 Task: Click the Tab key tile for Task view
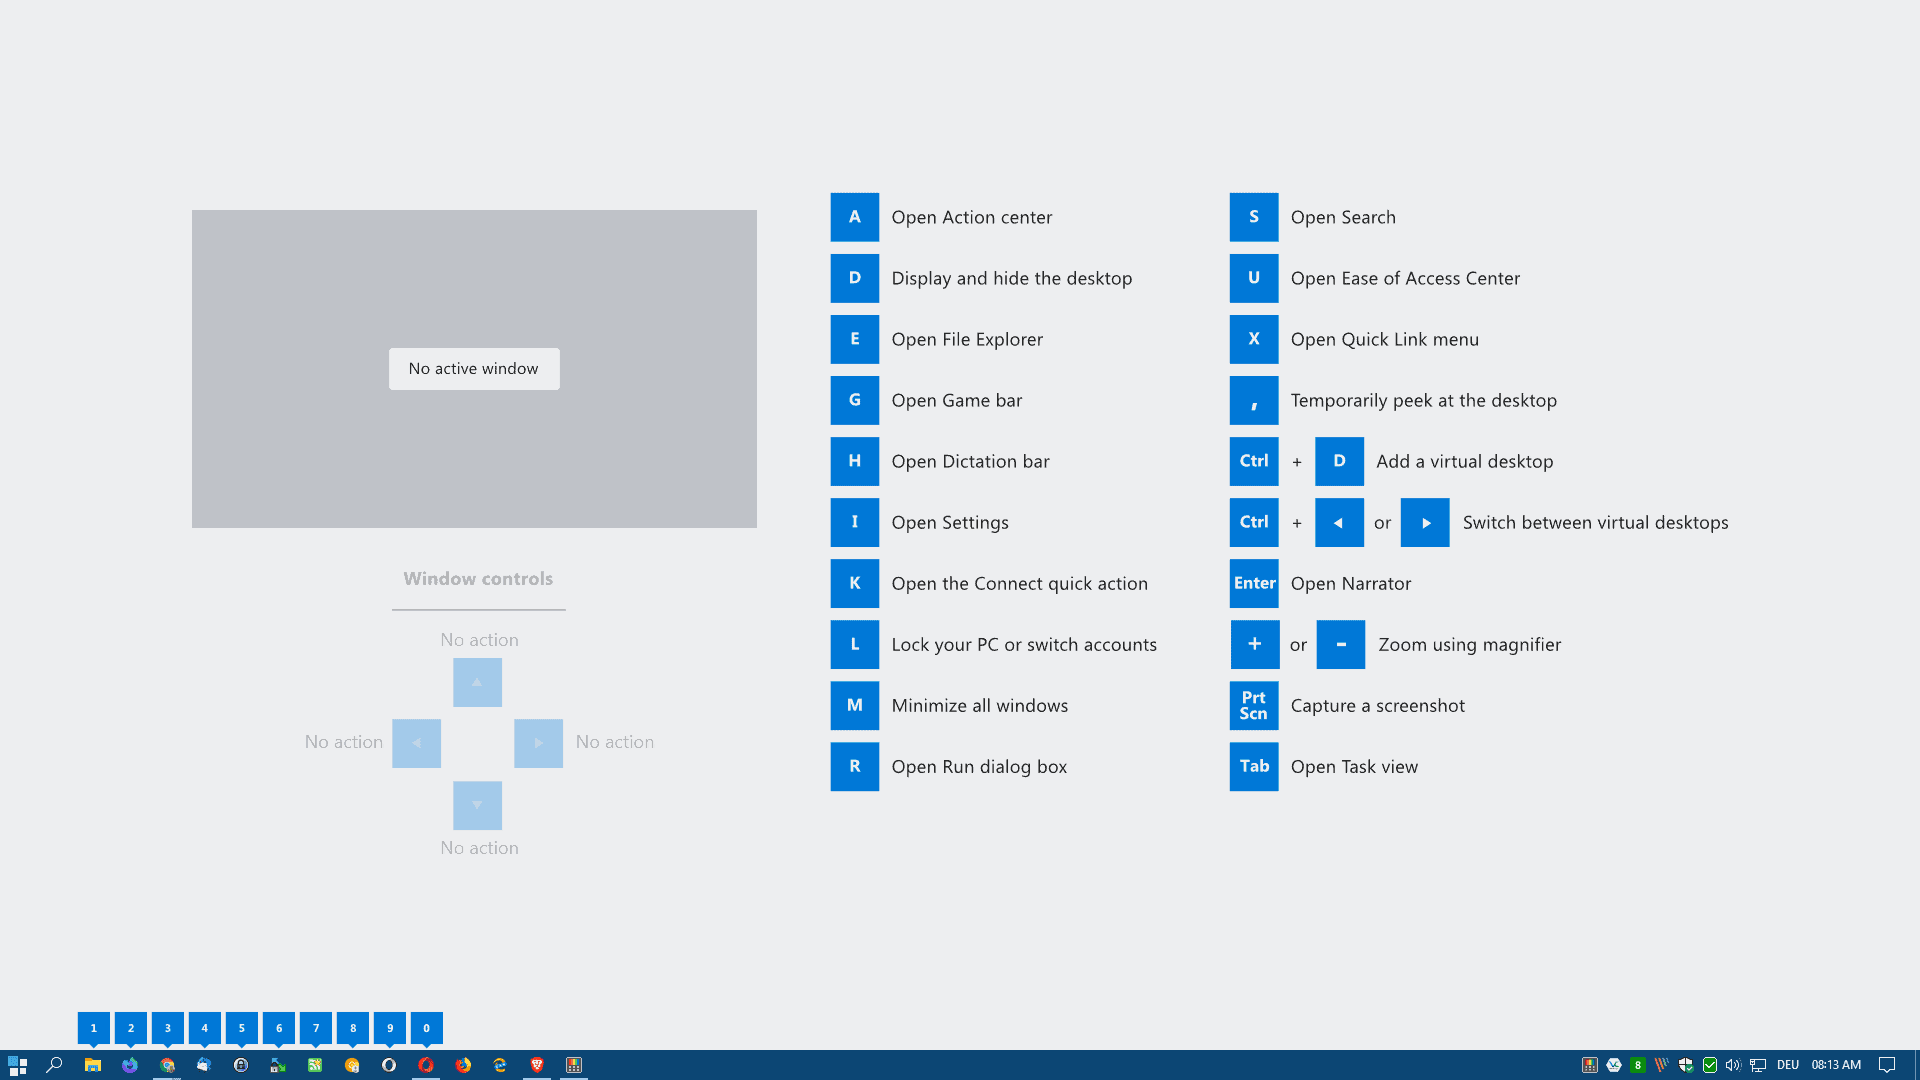[1253, 766]
